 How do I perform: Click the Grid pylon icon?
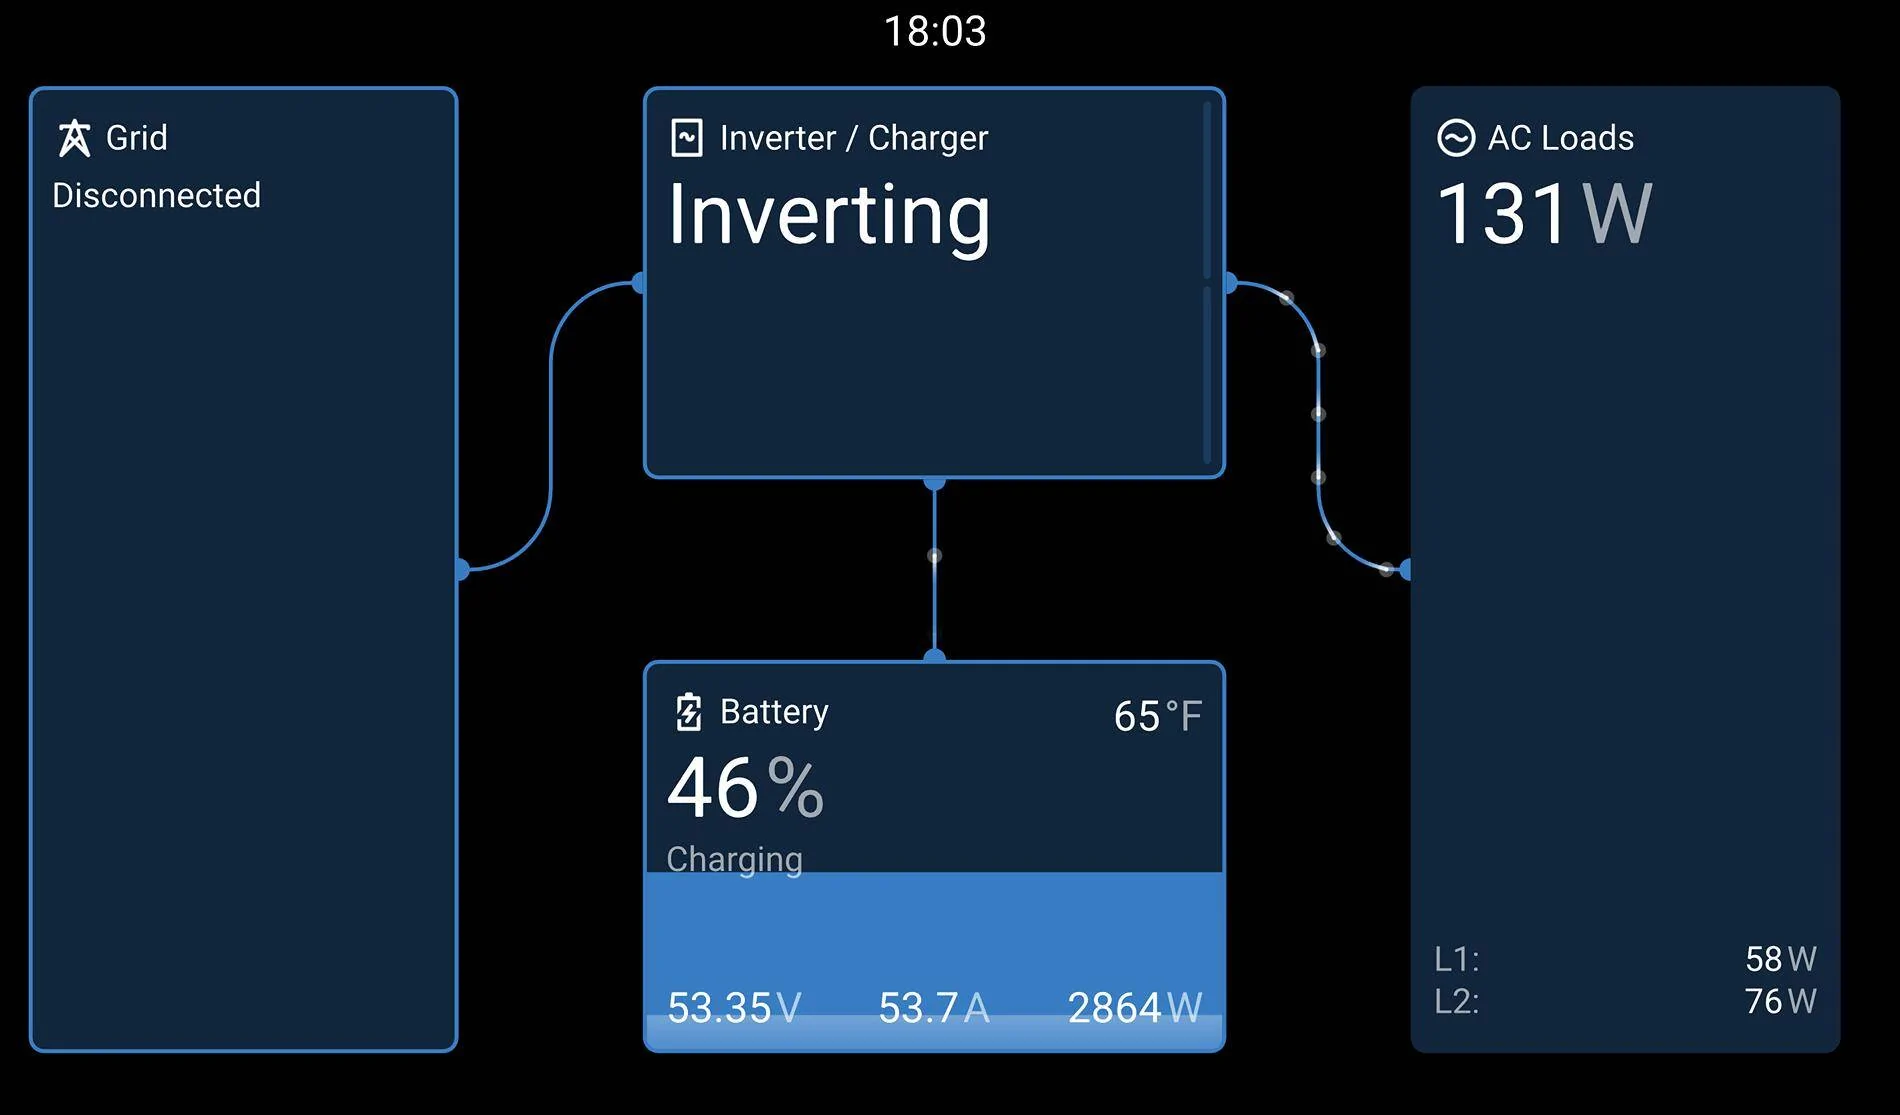point(74,138)
